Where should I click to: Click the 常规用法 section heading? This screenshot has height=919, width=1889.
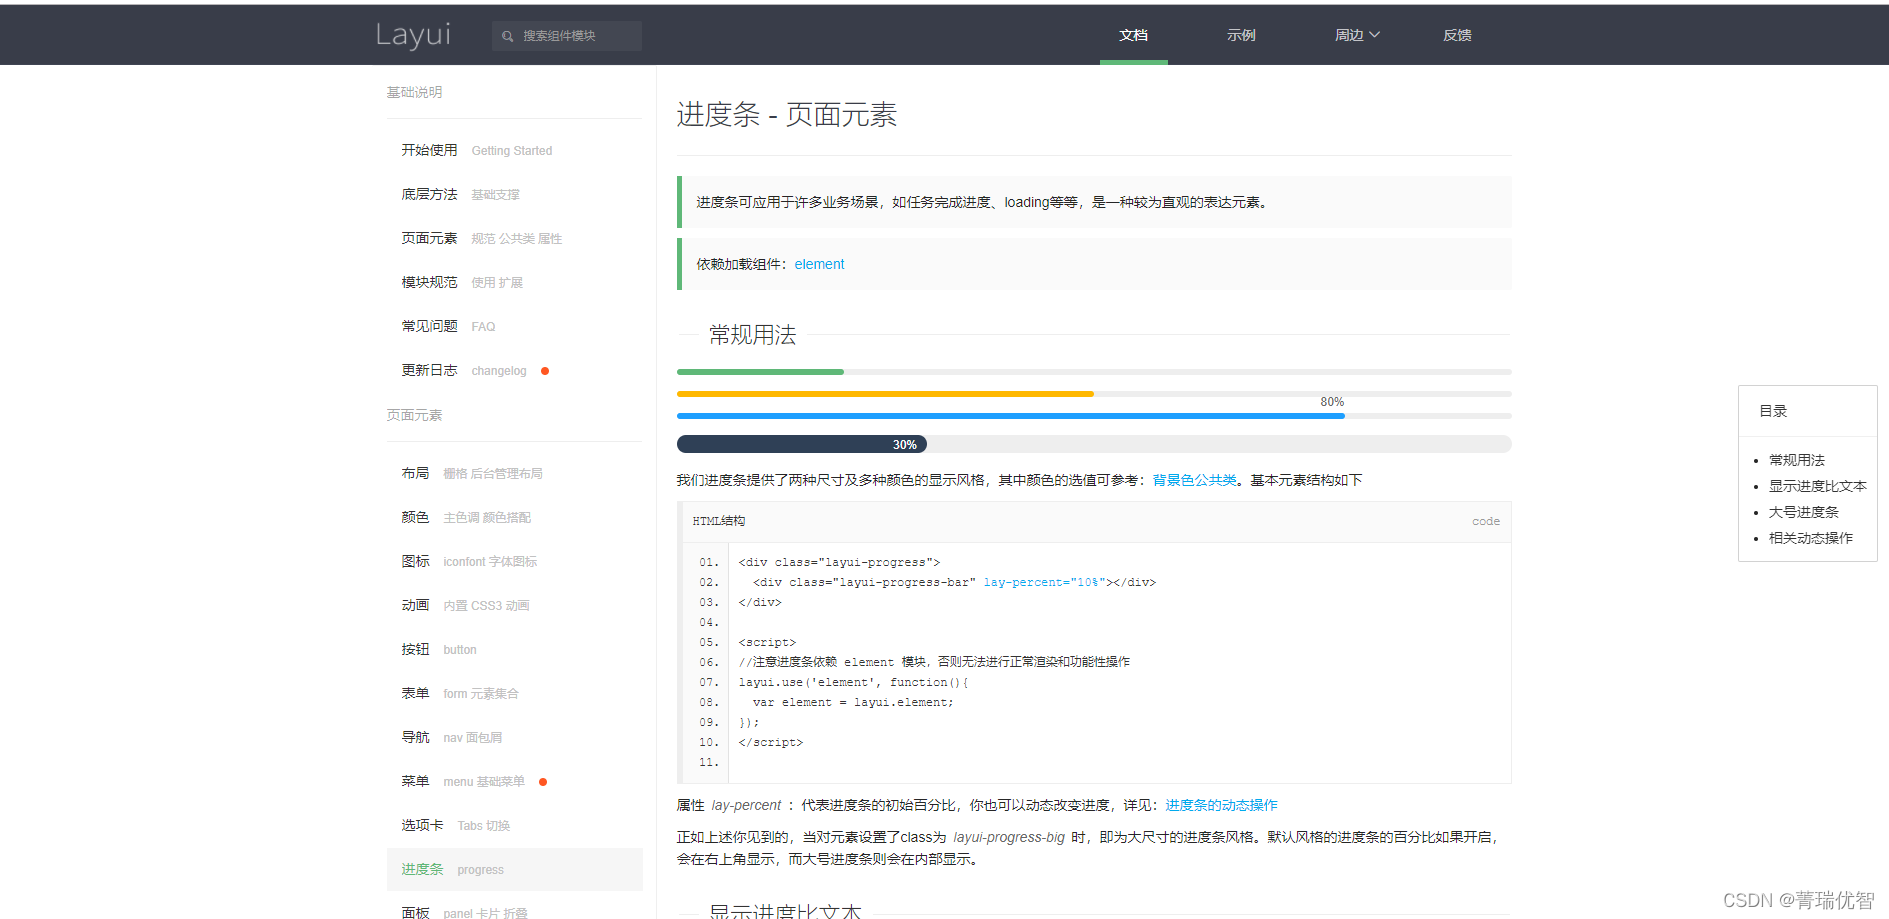coord(752,335)
